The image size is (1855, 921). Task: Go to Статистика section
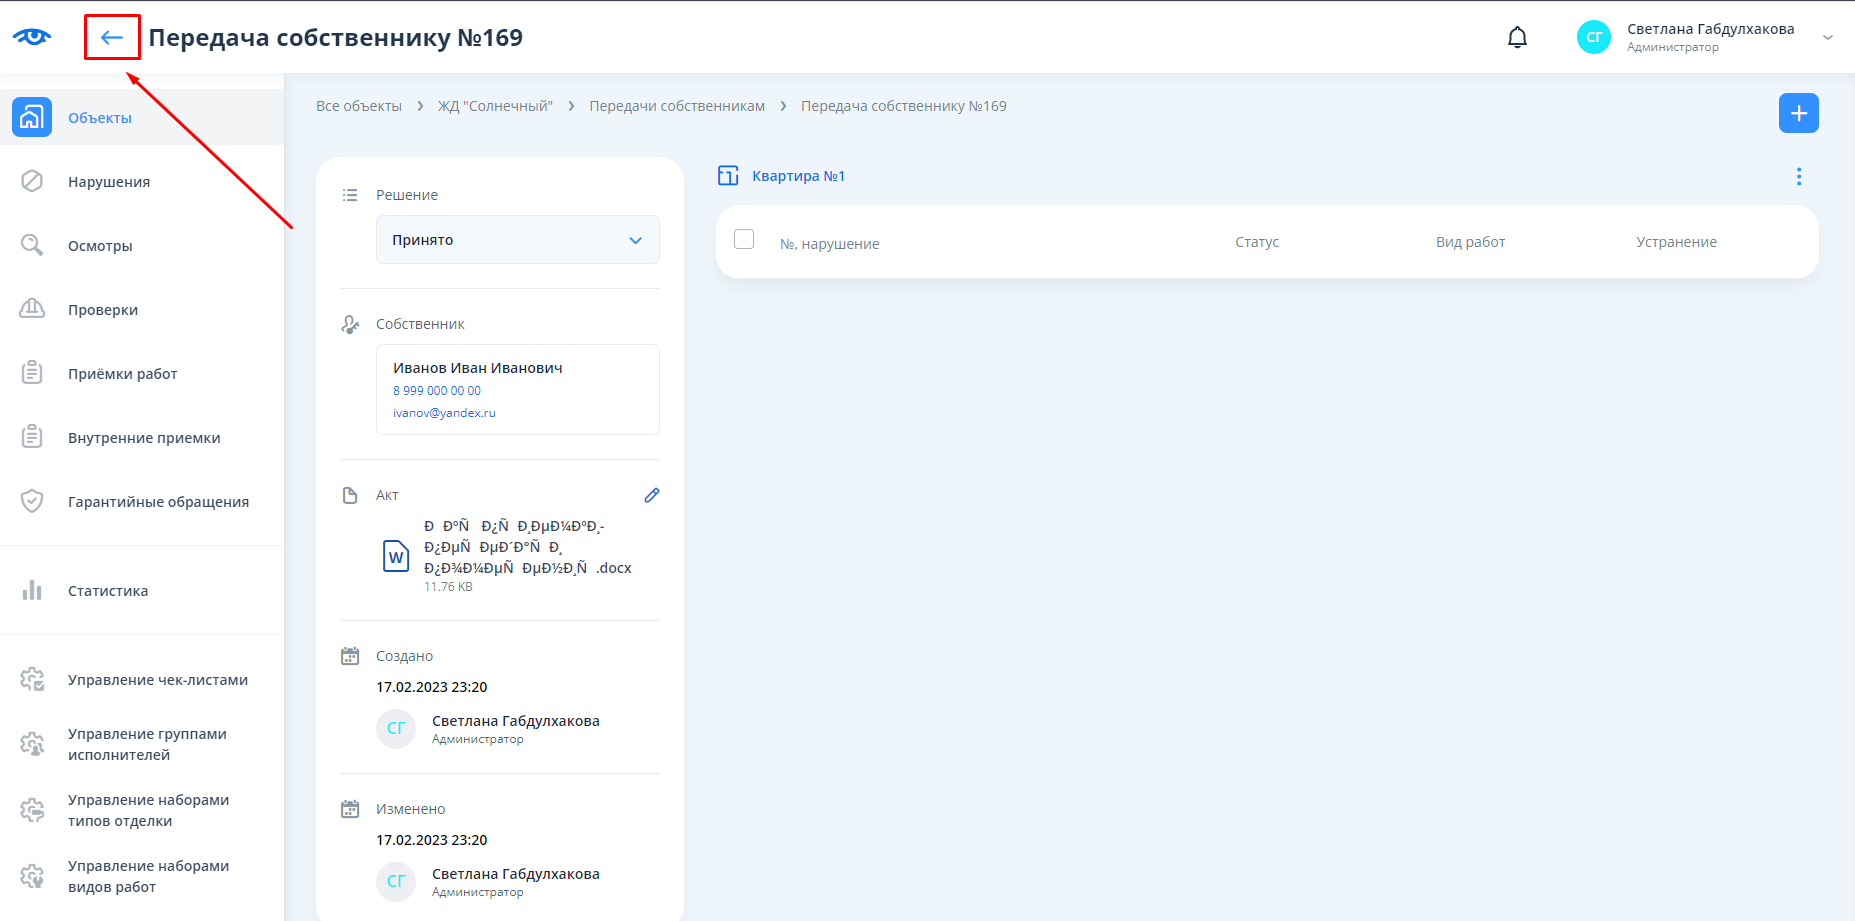[108, 591]
